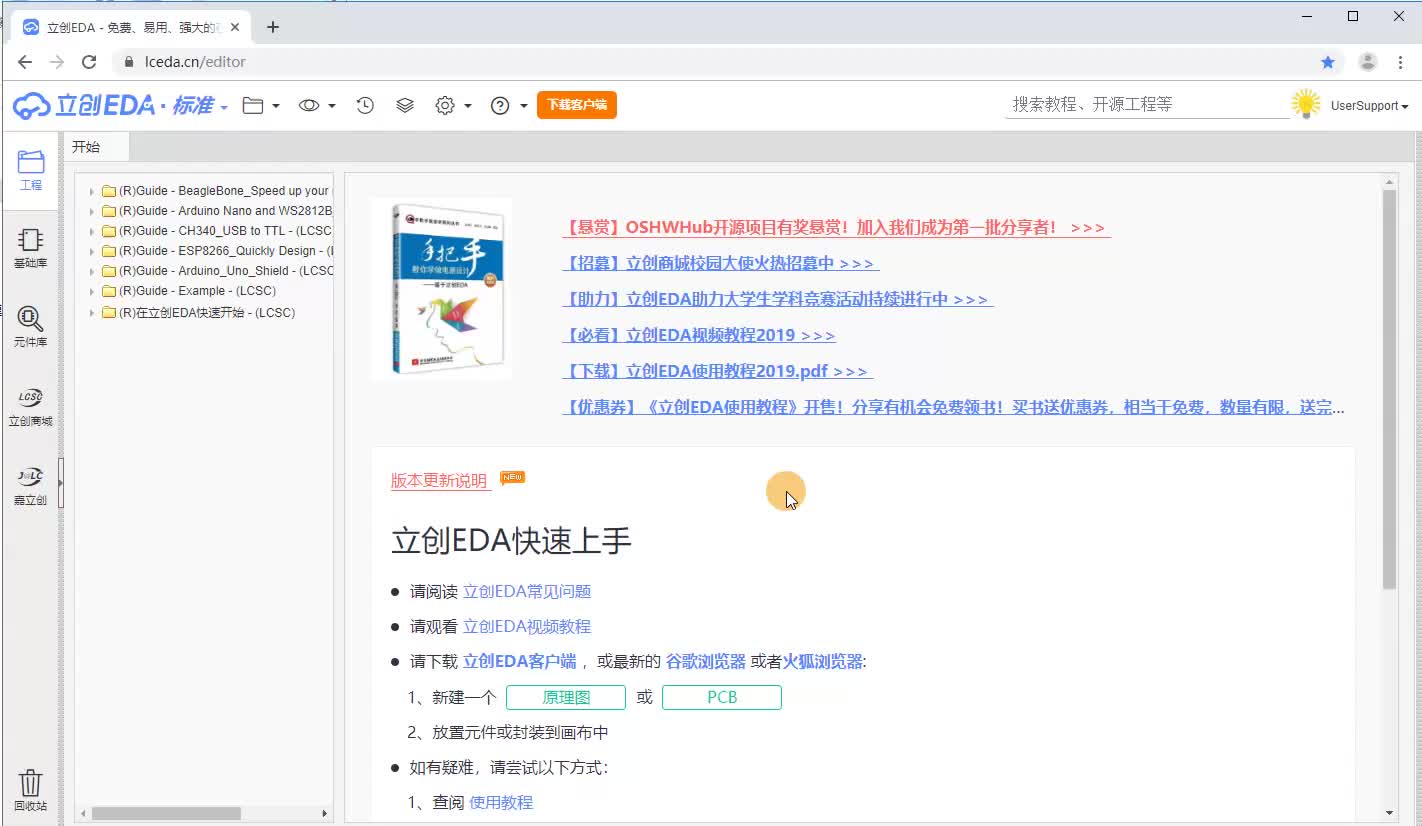Image resolution: width=1422 pixels, height=826 pixels.
Task: Open the 嘉立创 JLC panel
Action: [30, 485]
